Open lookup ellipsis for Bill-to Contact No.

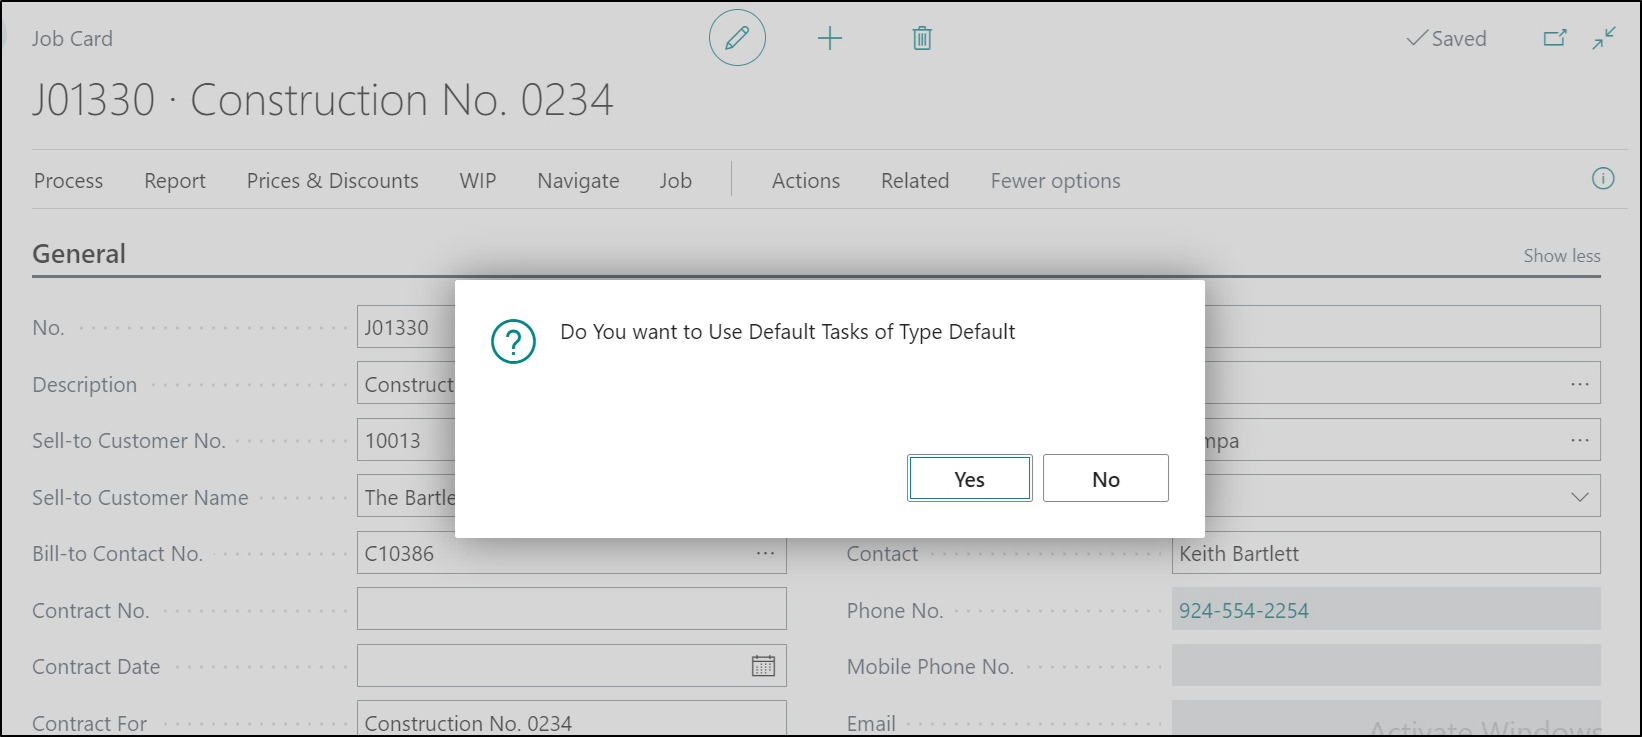point(765,553)
